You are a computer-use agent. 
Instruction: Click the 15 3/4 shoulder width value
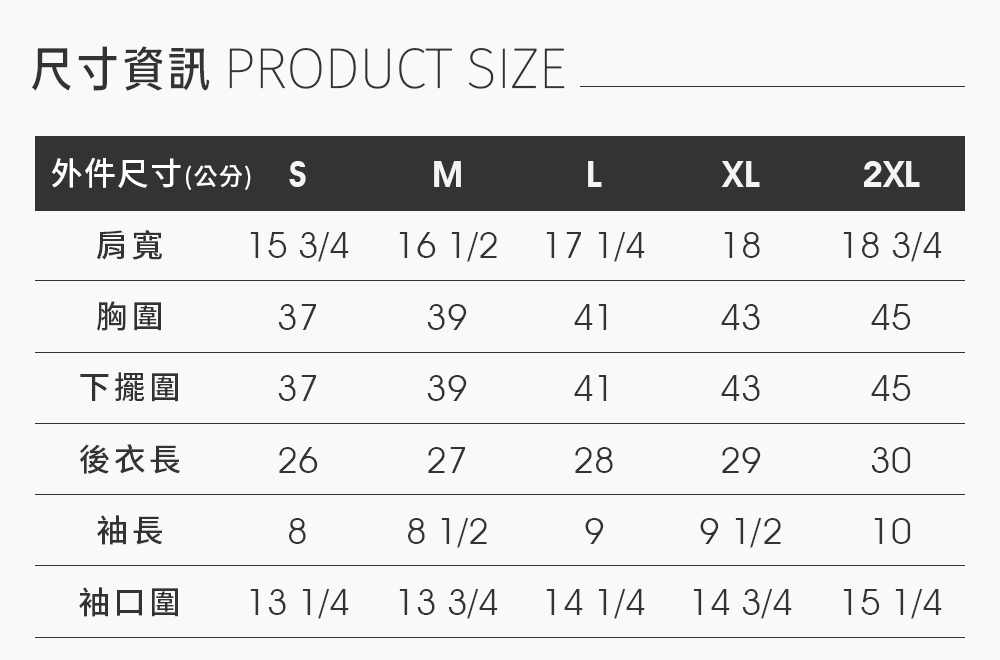pos(298,246)
